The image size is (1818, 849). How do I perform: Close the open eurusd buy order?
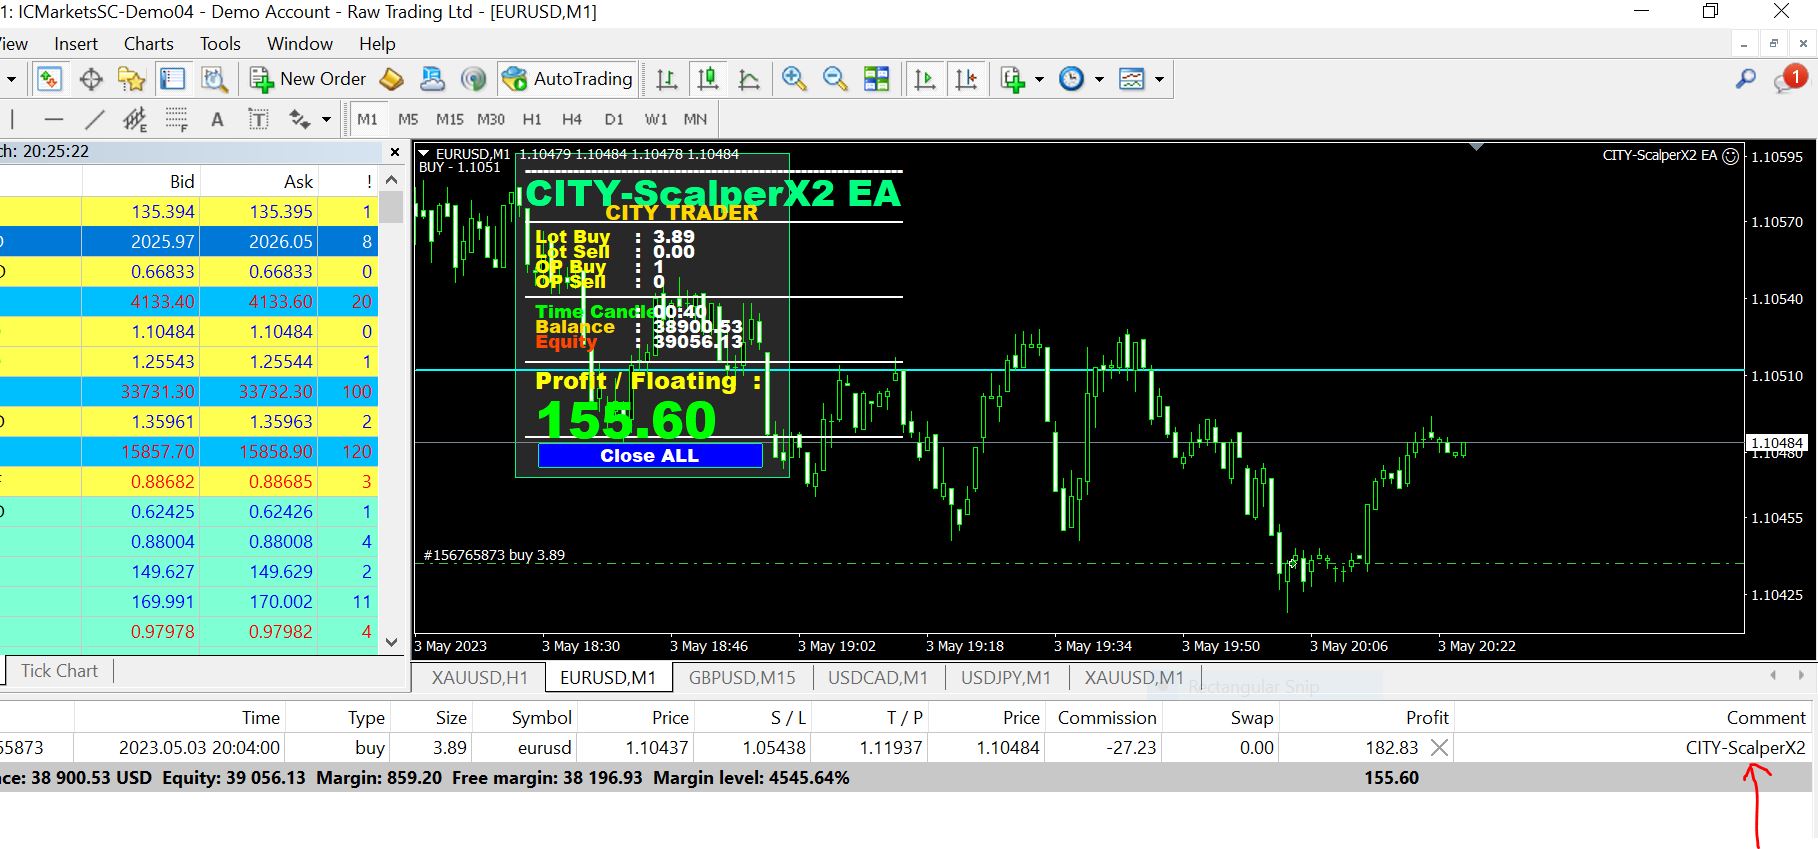(x=1439, y=747)
